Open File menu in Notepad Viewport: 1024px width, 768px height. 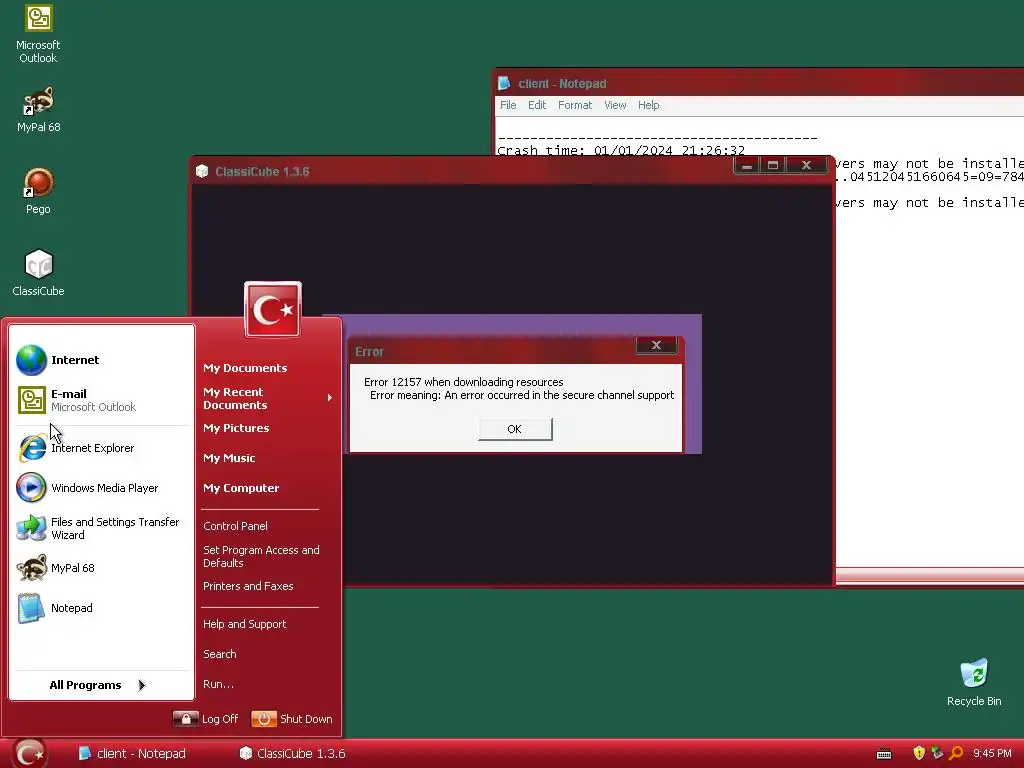[508, 105]
